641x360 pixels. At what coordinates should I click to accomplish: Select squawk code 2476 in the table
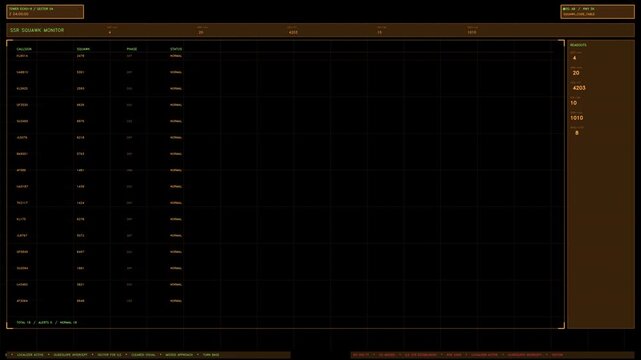point(81,56)
